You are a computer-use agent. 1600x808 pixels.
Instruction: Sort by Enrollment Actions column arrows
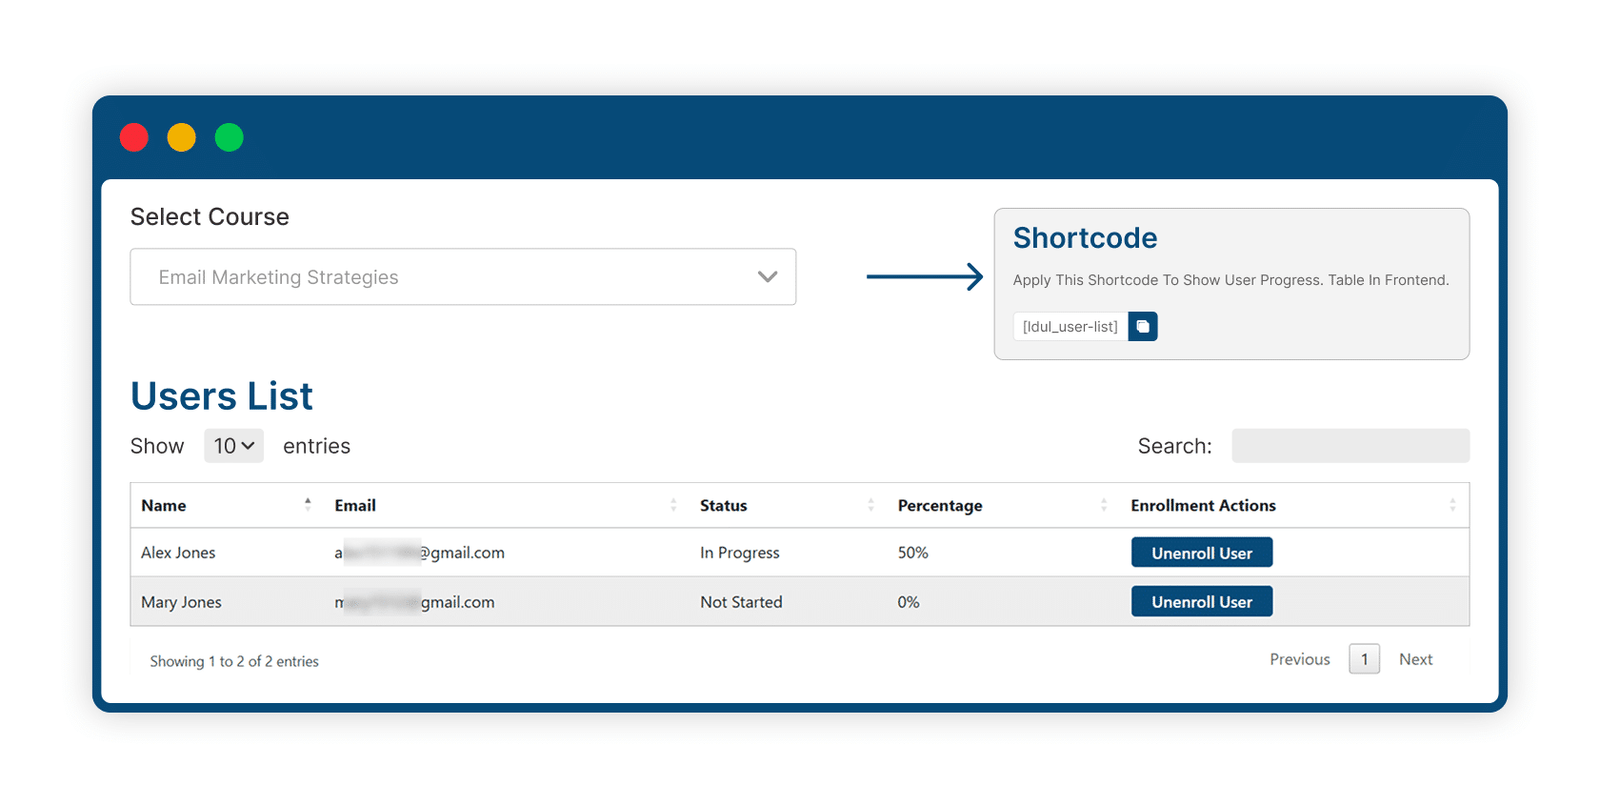click(x=1453, y=505)
